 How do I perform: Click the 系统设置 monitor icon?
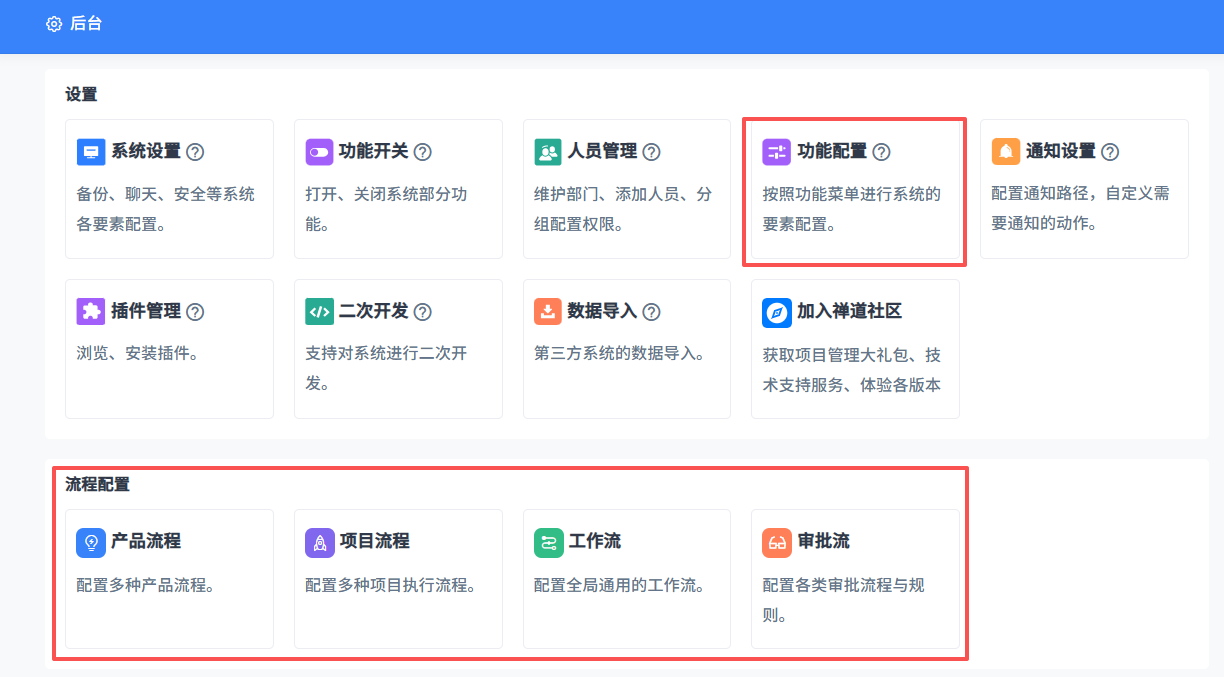coord(91,152)
